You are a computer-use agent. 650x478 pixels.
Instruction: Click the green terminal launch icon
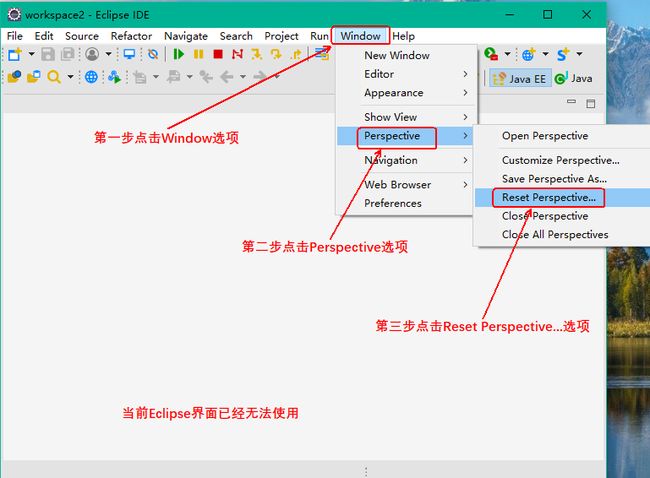click(491, 54)
